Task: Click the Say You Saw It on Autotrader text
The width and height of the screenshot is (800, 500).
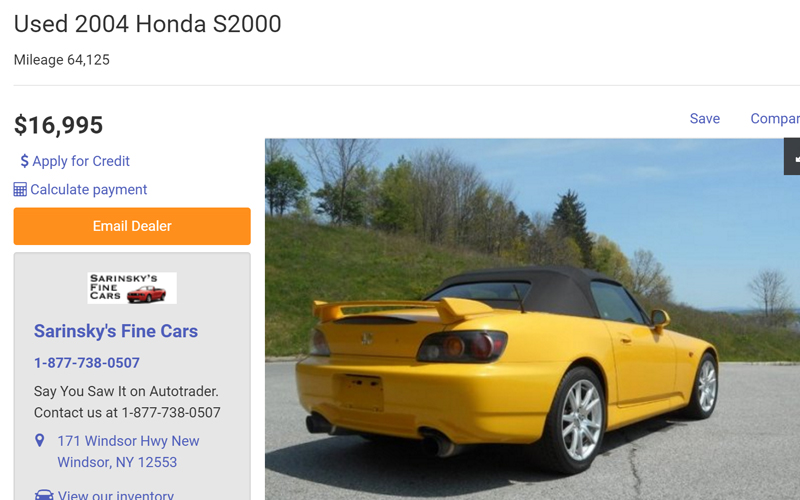Action: [126, 391]
